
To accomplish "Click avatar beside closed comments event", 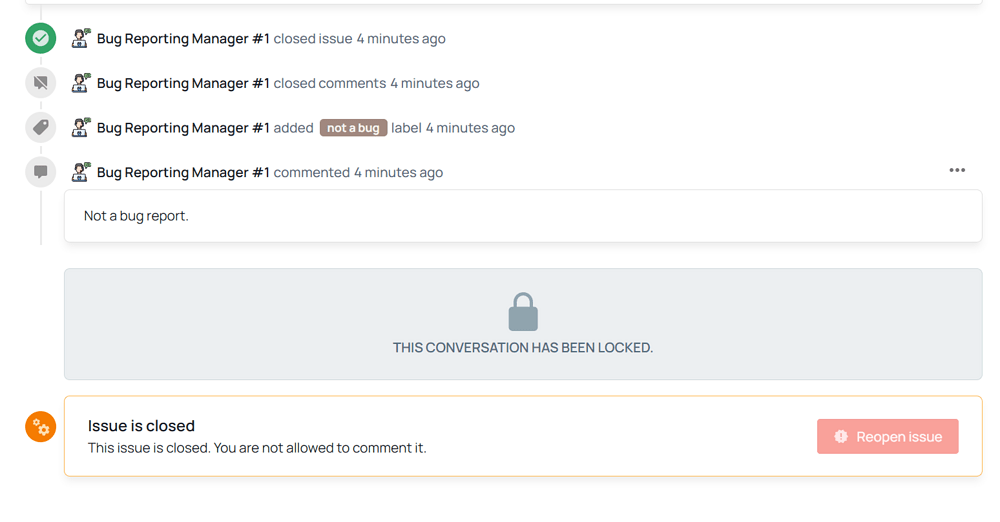I will pyautogui.click(x=81, y=83).
